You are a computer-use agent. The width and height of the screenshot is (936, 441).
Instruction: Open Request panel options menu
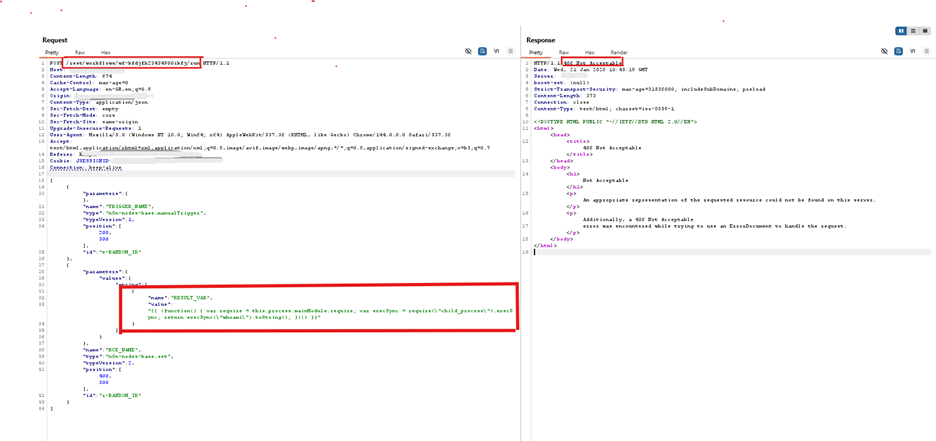click(x=510, y=52)
